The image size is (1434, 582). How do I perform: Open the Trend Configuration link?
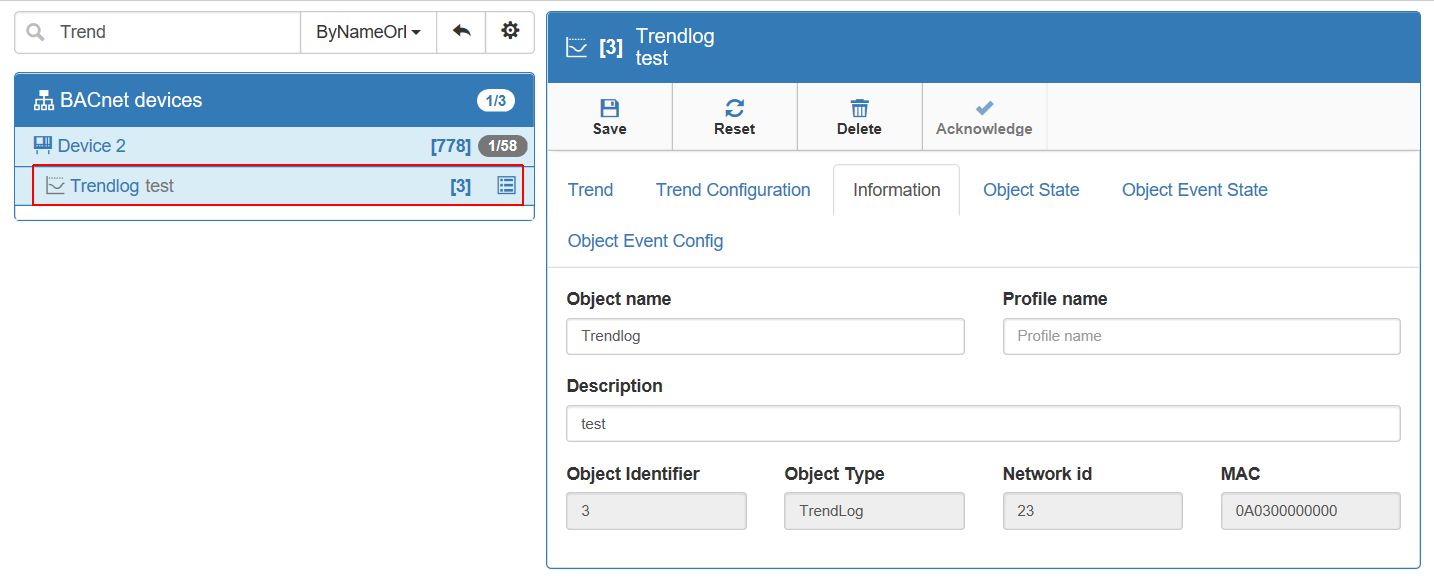(x=733, y=190)
